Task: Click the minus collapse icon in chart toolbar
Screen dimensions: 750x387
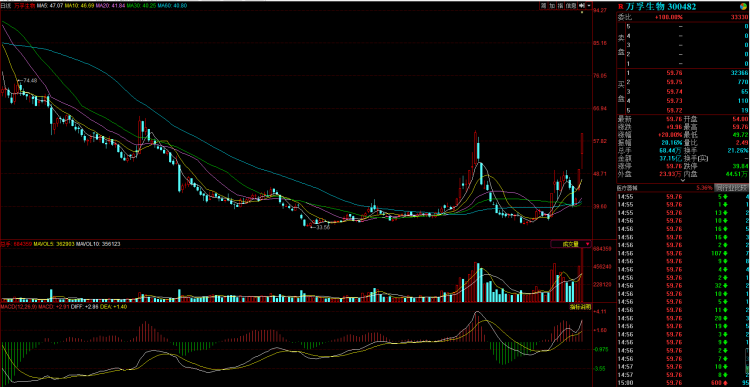Action: [589, 6]
